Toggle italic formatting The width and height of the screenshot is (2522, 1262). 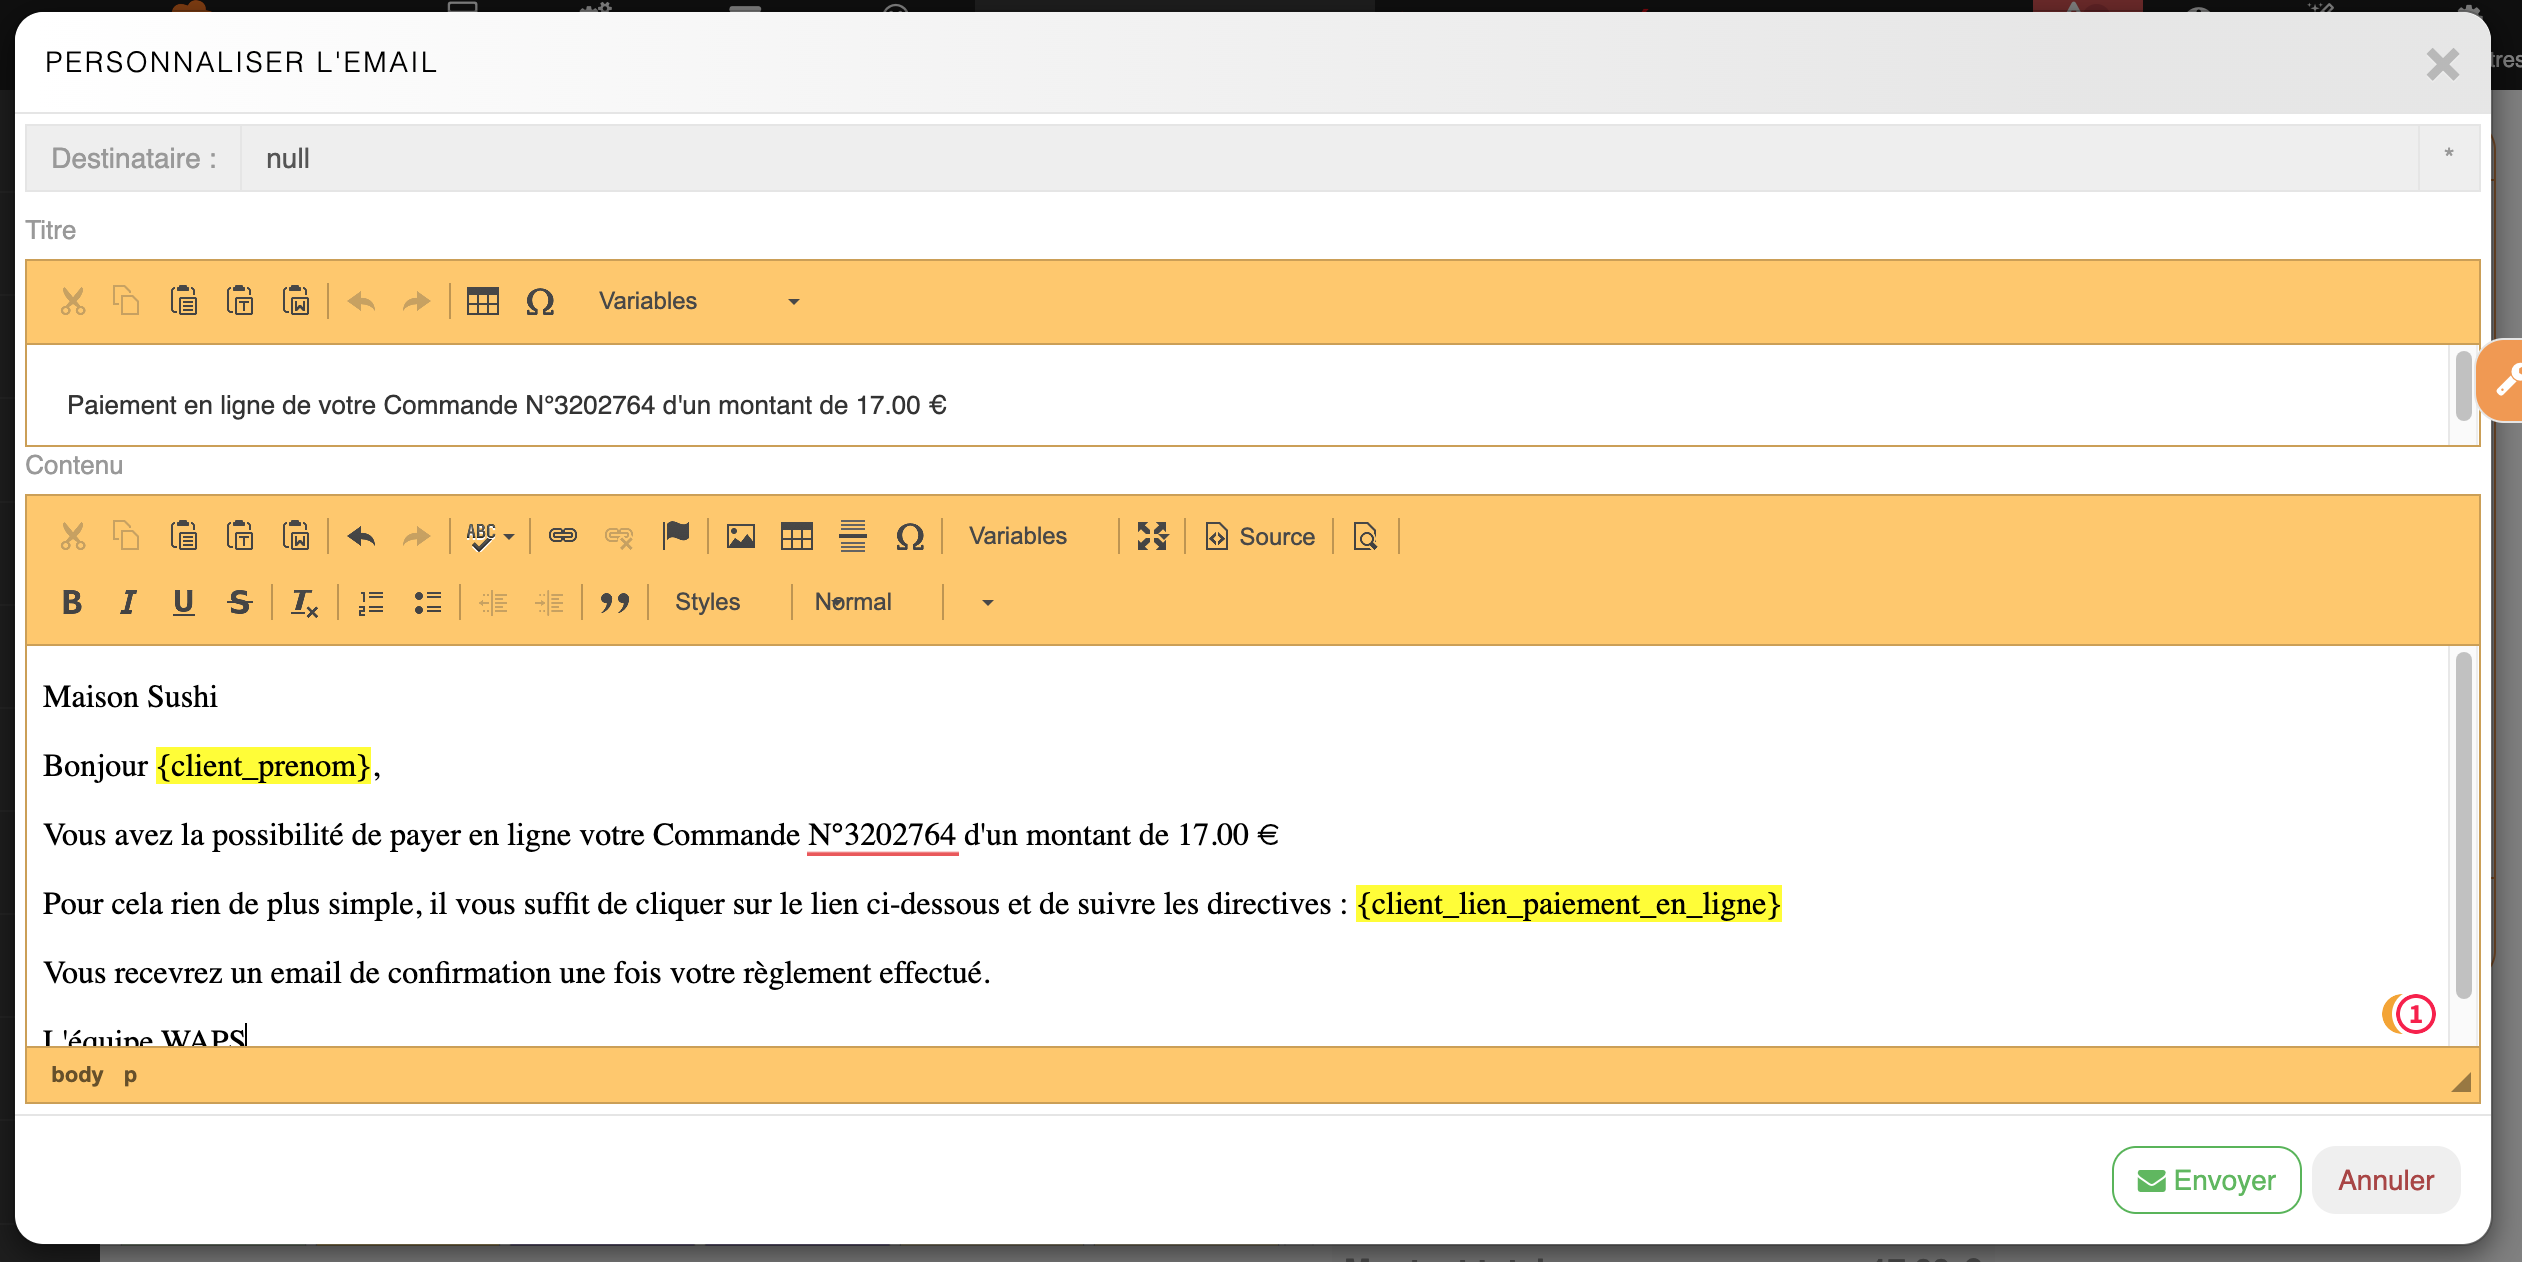(x=127, y=603)
